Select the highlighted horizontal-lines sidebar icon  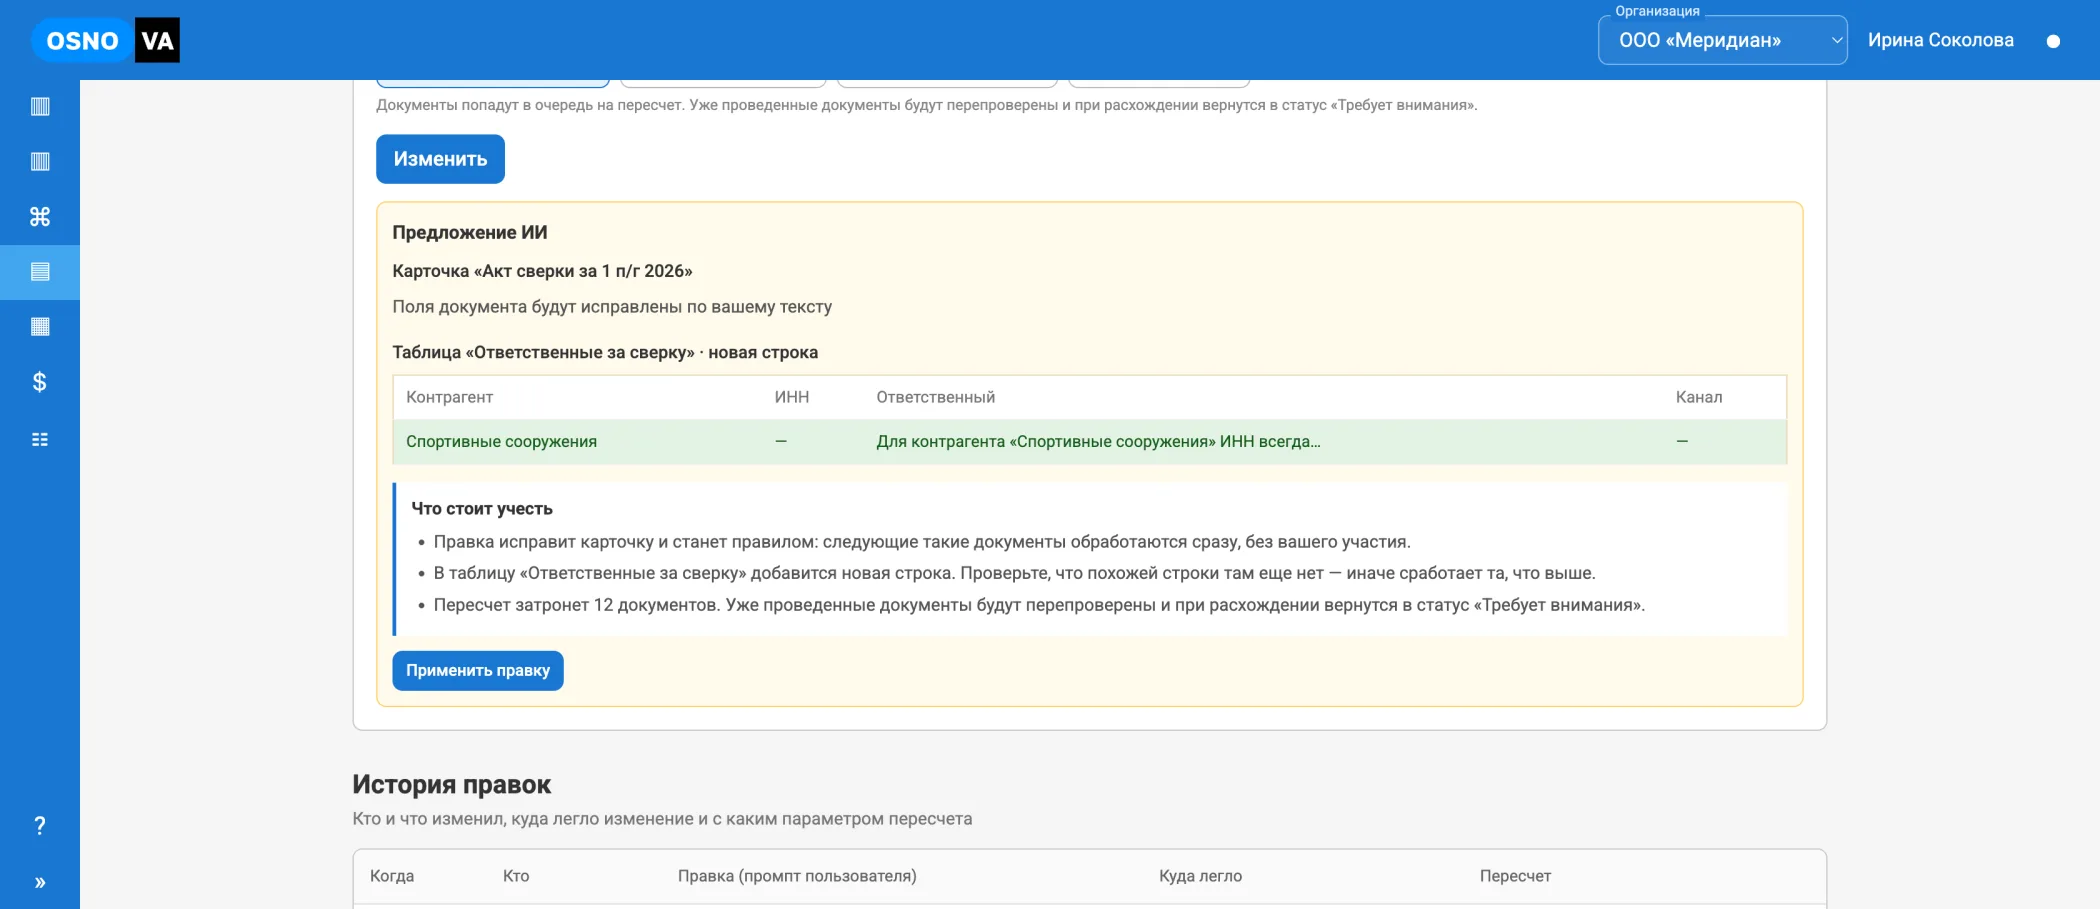coord(40,272)
